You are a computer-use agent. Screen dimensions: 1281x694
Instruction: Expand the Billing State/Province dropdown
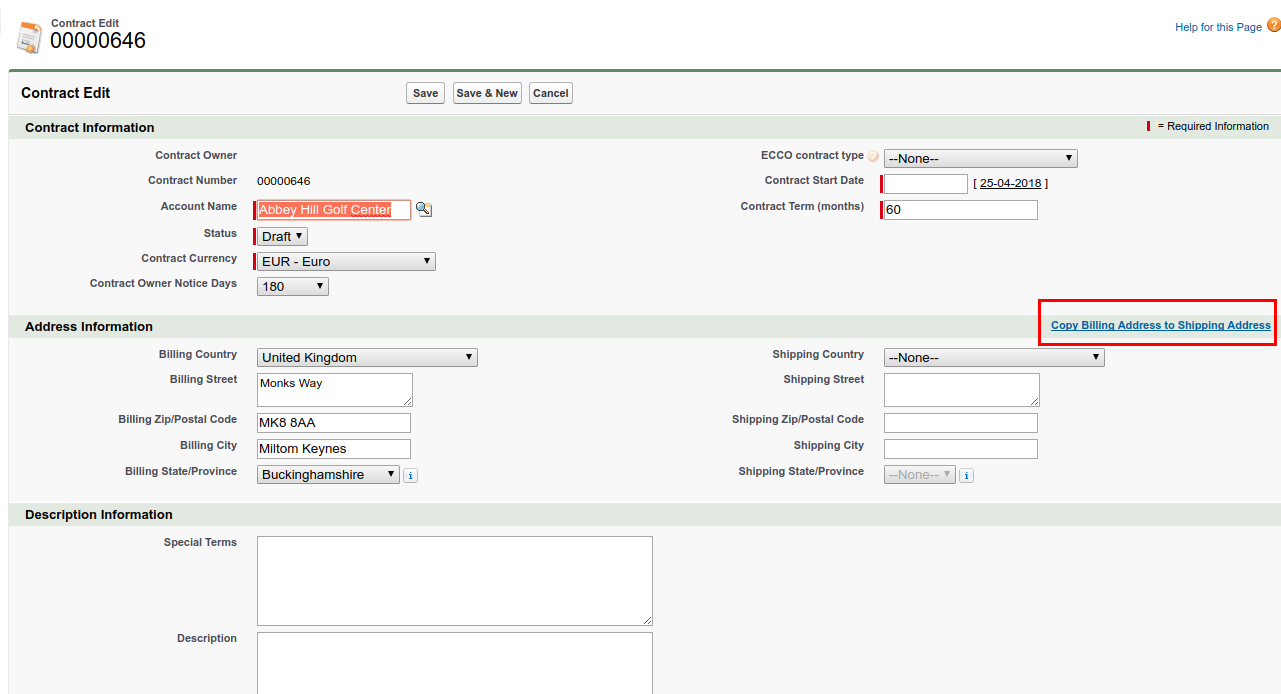coord(328,475)
